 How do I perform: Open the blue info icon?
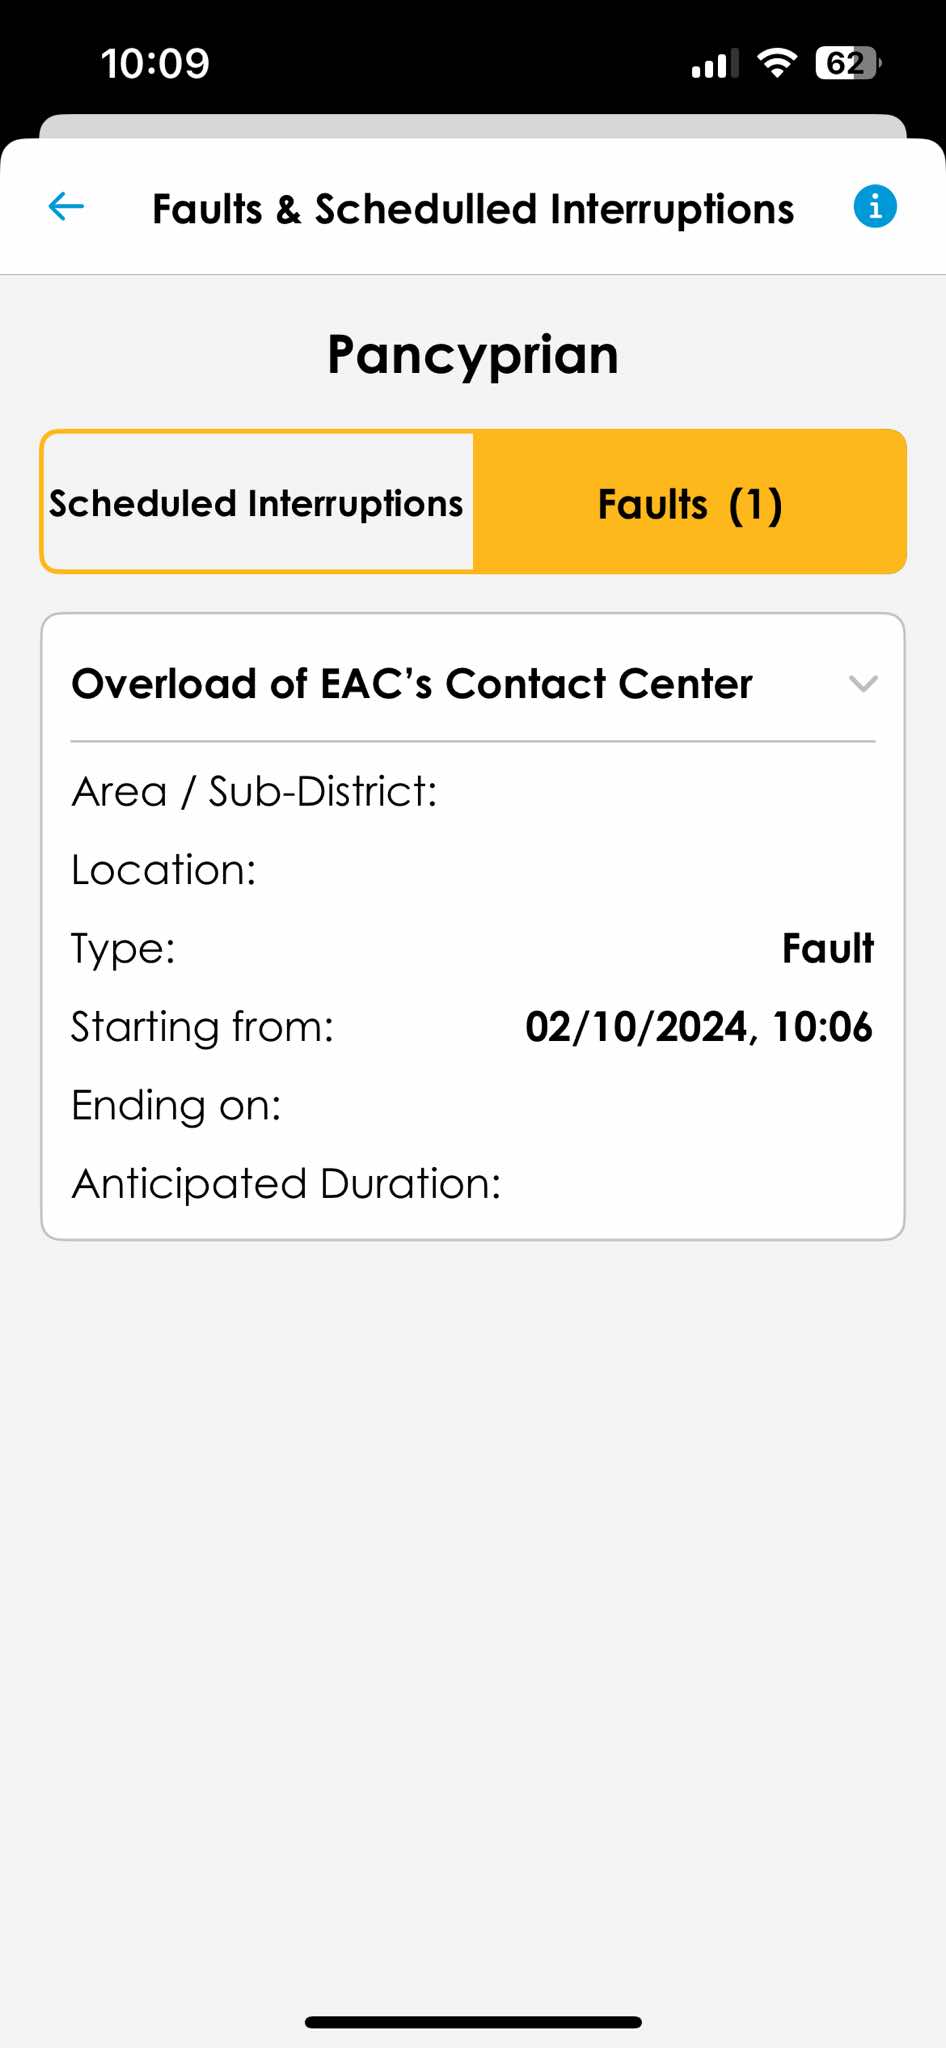click(875, 207)
